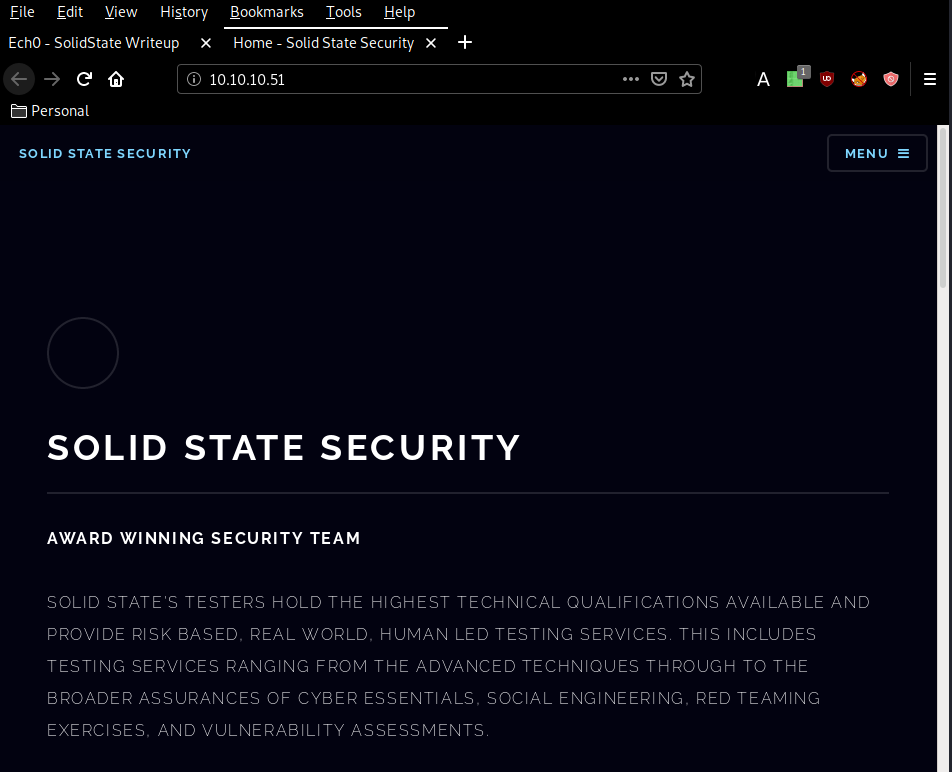The height and width of the screenshot is (772, 952).
Task: Show site information for 10.10.10.51
Action: tap(194, 79)
